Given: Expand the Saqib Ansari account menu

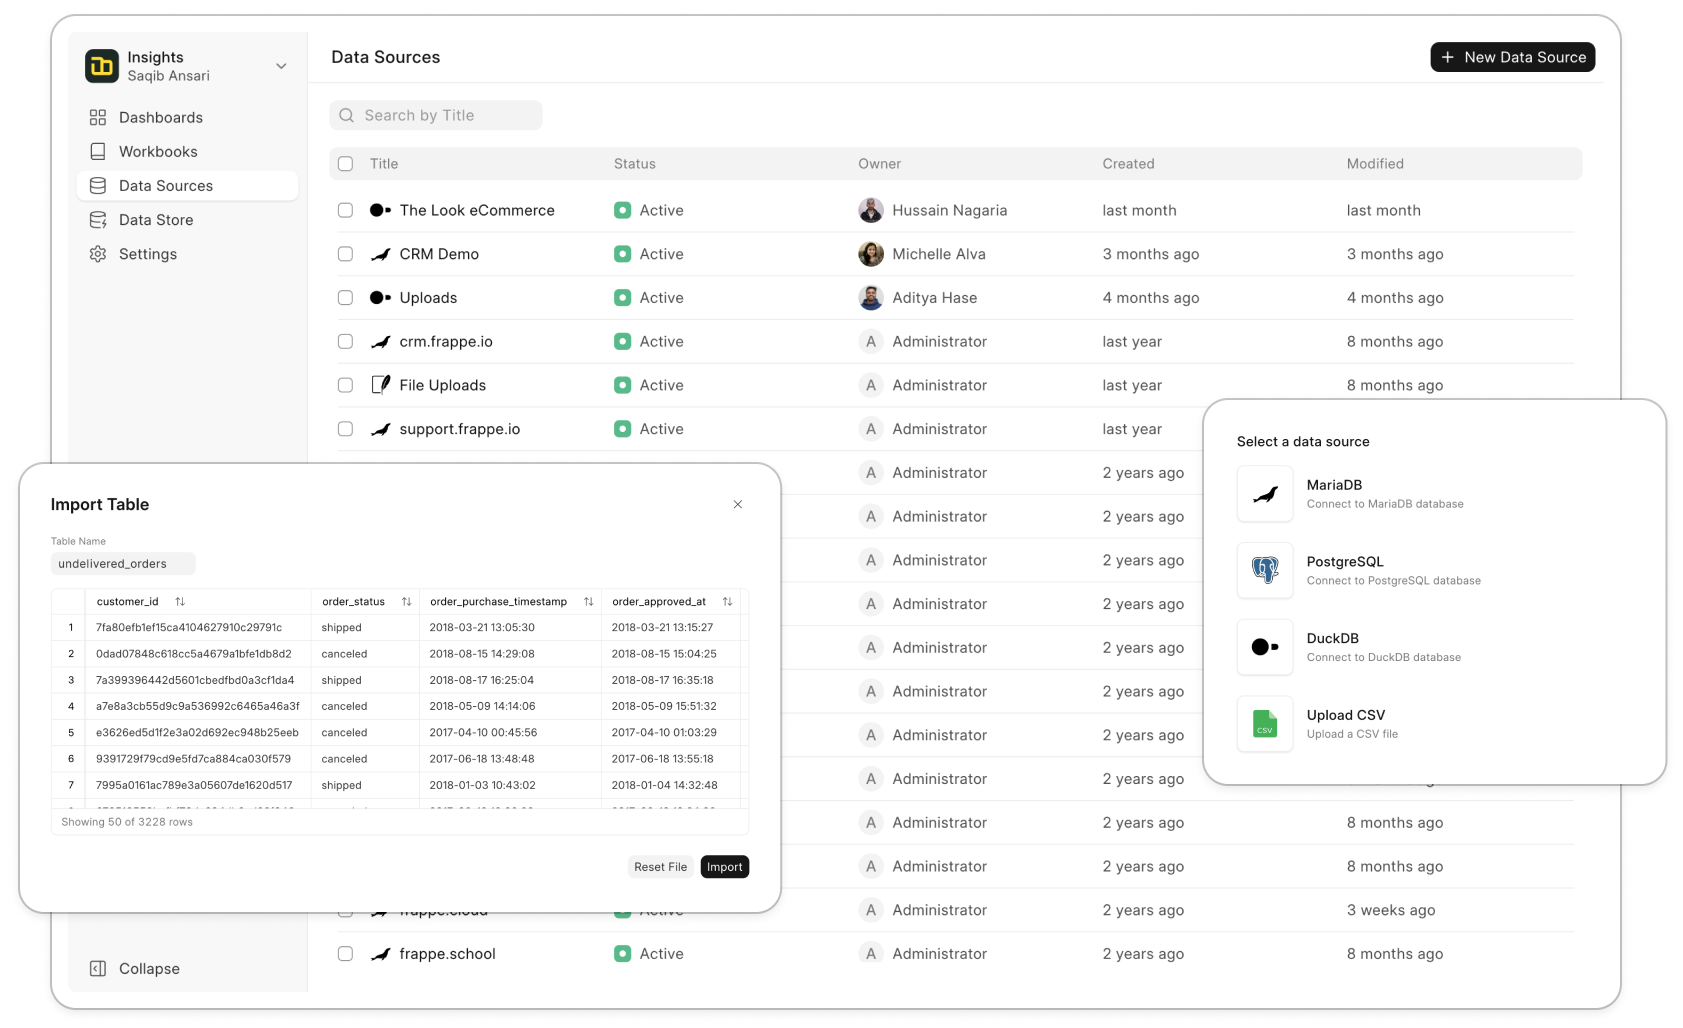Looking at the screenshot, I should 281,65.
